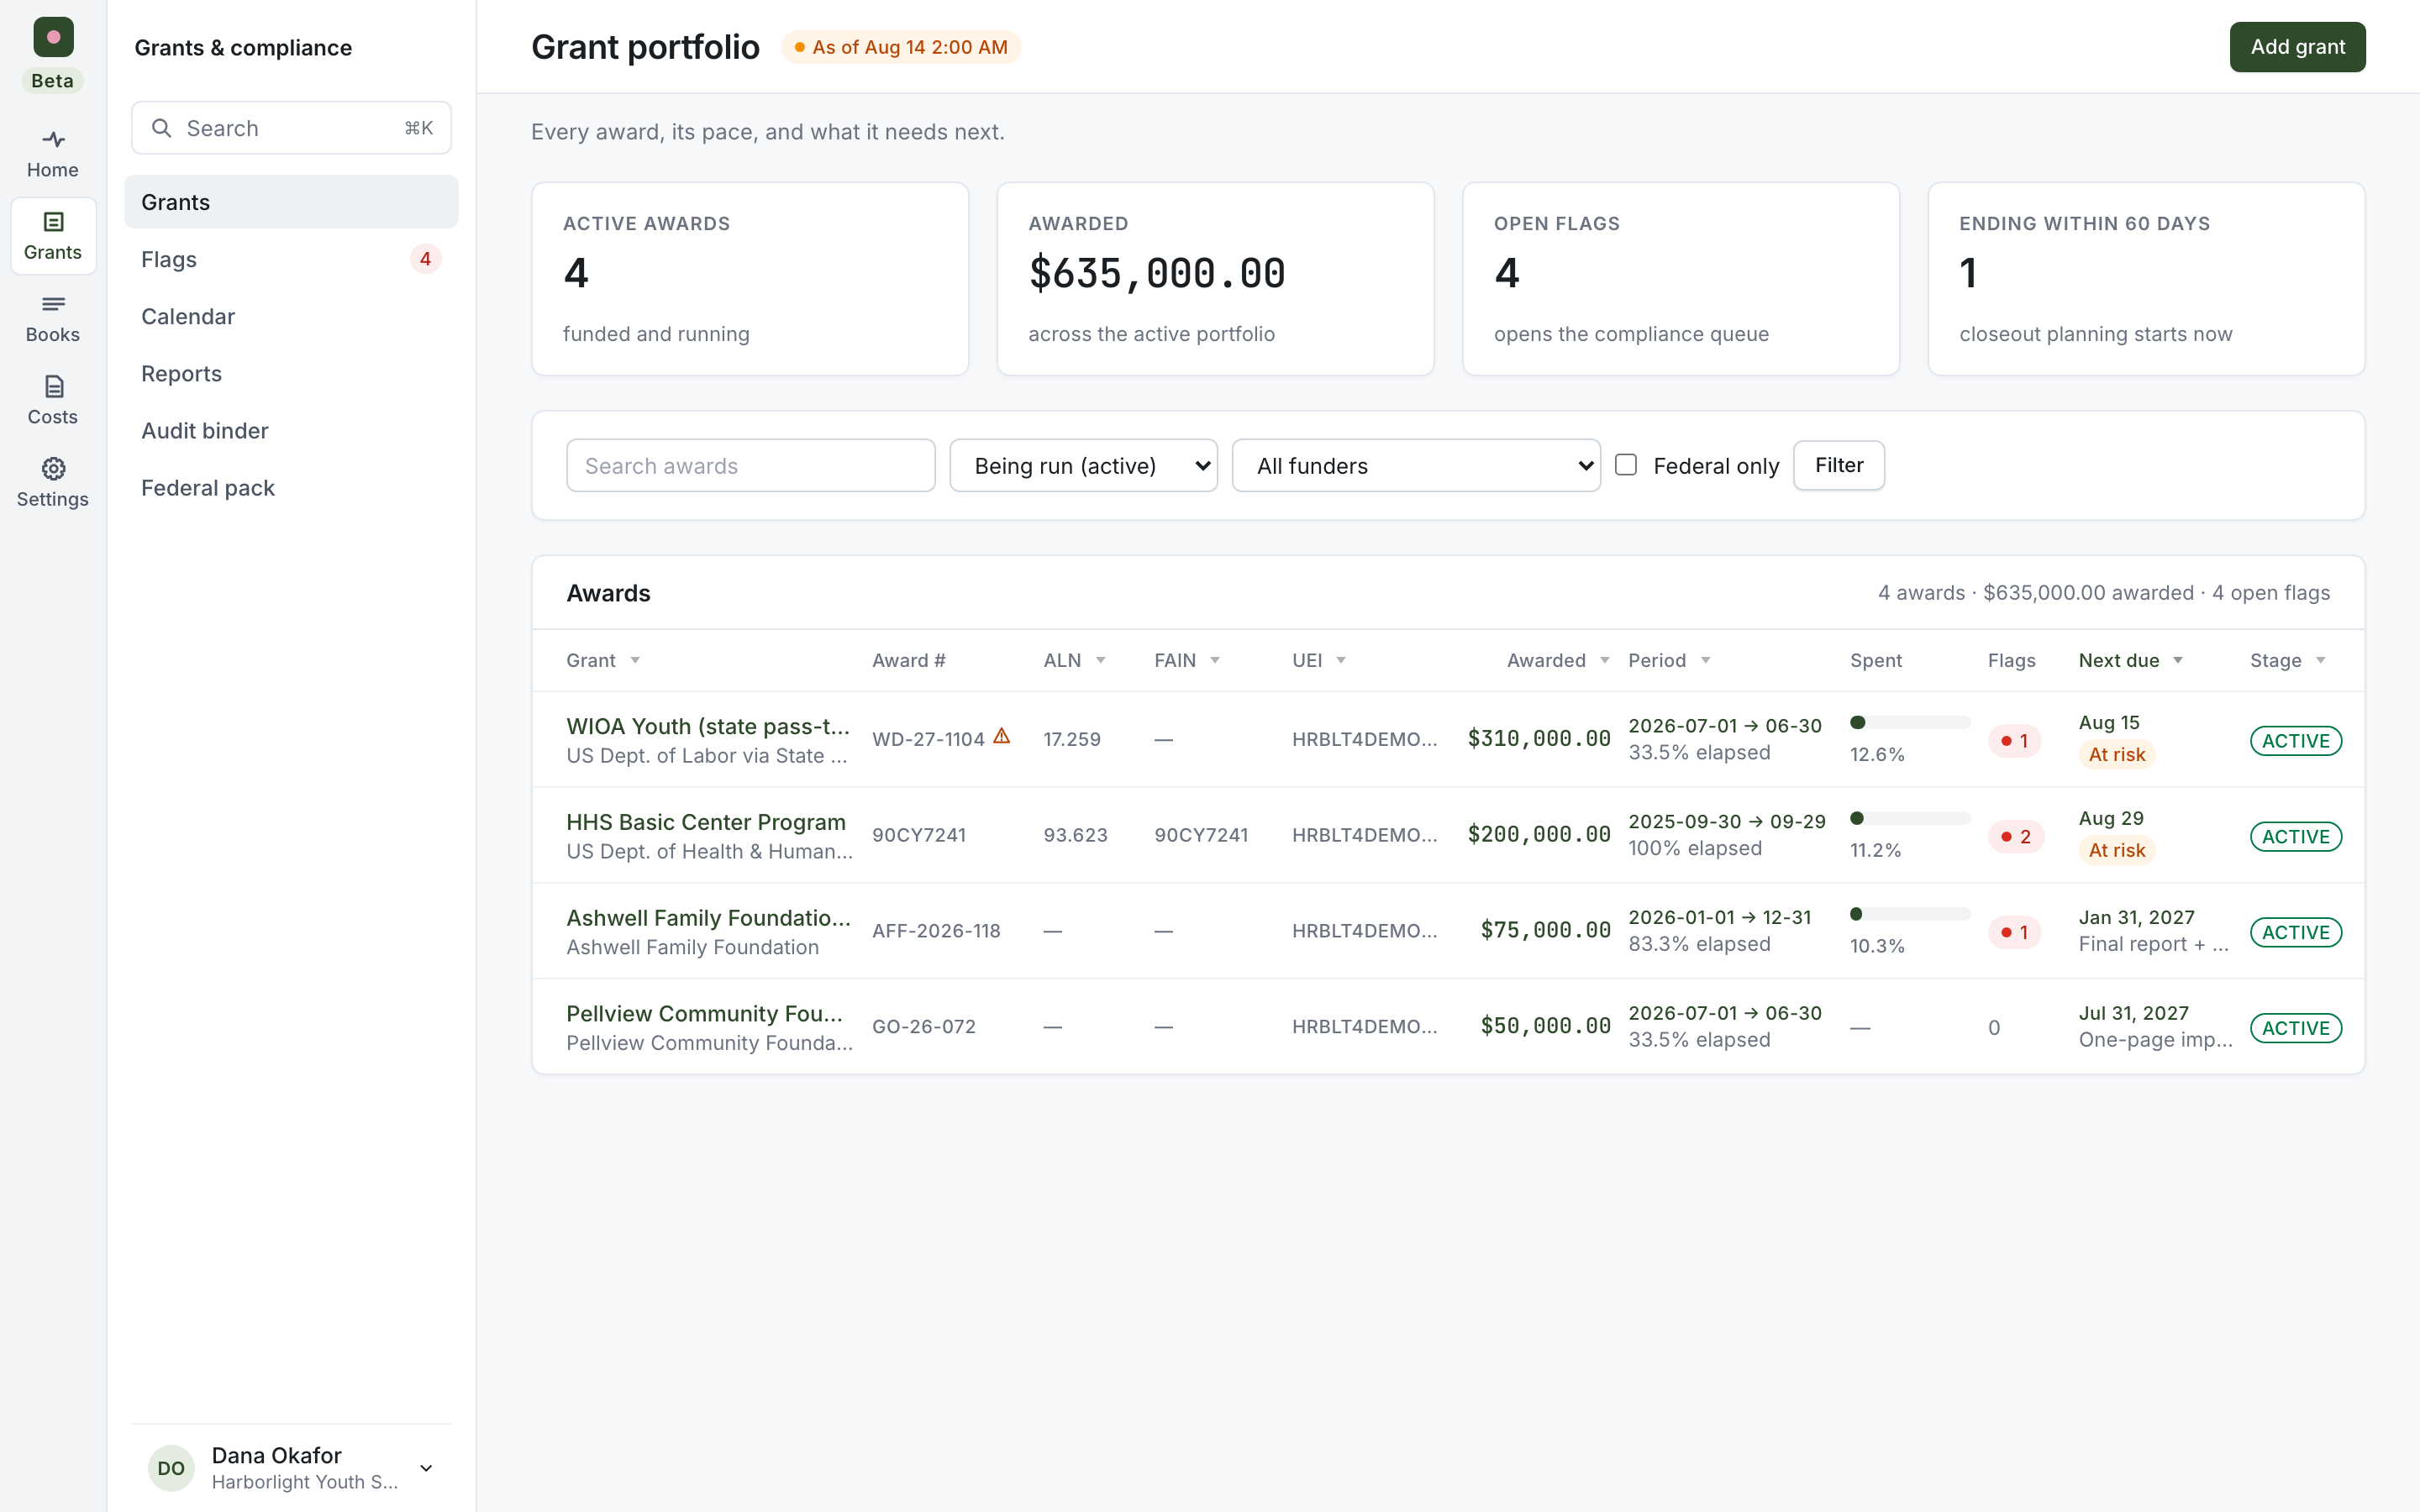Click the Add grant button
The image size is (2420, 1512).
pos(2297,47)
